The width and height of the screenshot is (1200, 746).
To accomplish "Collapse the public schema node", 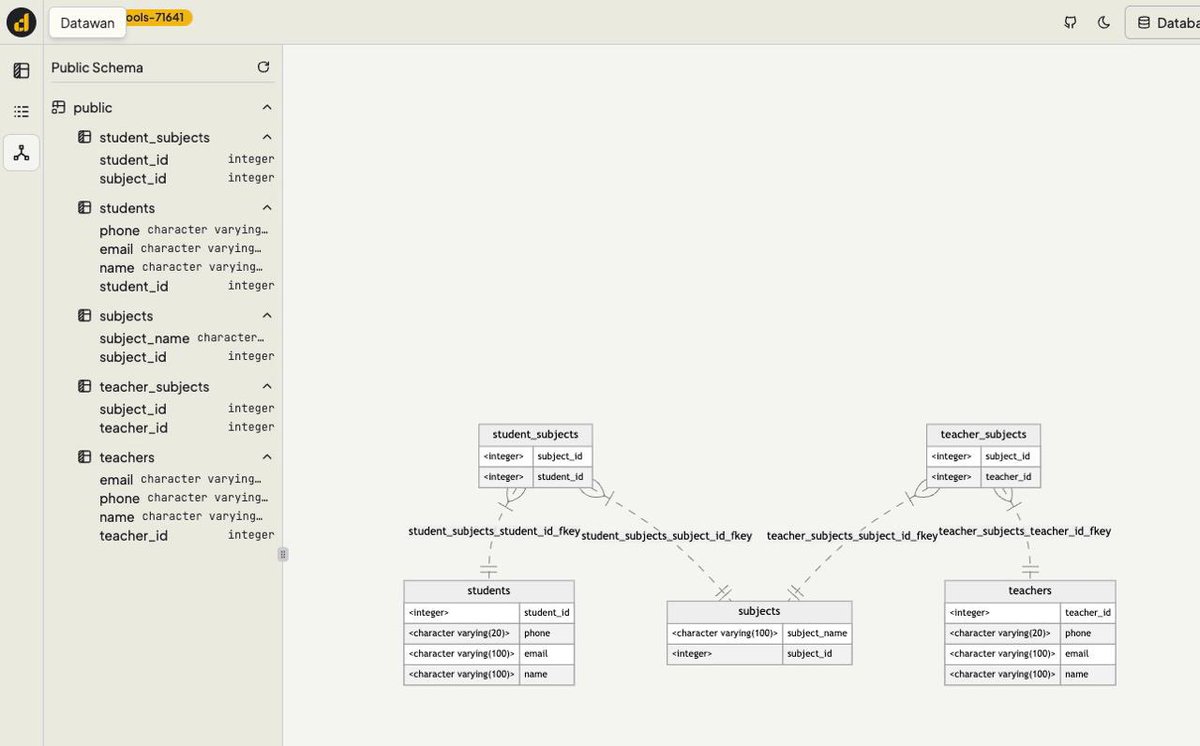I will click(x=267, y=107).
